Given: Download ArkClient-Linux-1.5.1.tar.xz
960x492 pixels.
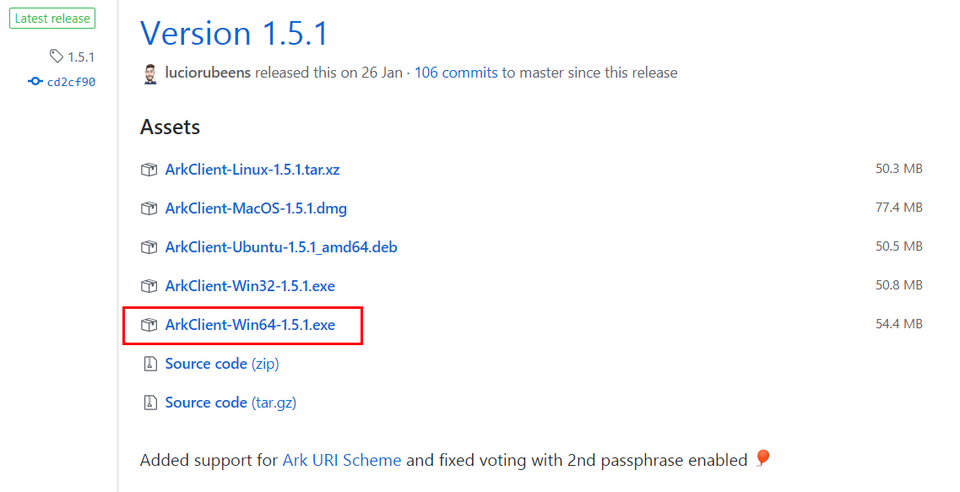Looking at the screenshot, I should point(252,170).
